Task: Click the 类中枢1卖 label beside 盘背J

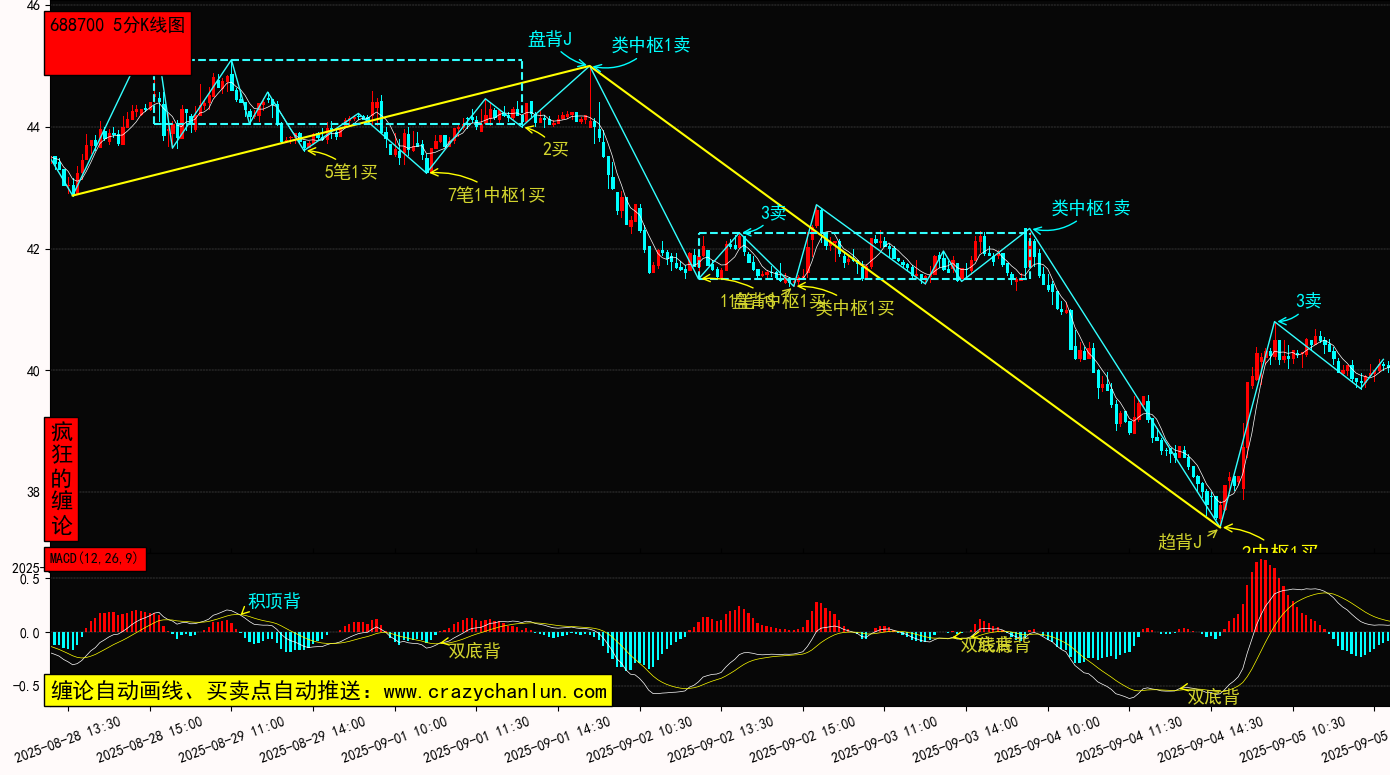Action: 651,45
